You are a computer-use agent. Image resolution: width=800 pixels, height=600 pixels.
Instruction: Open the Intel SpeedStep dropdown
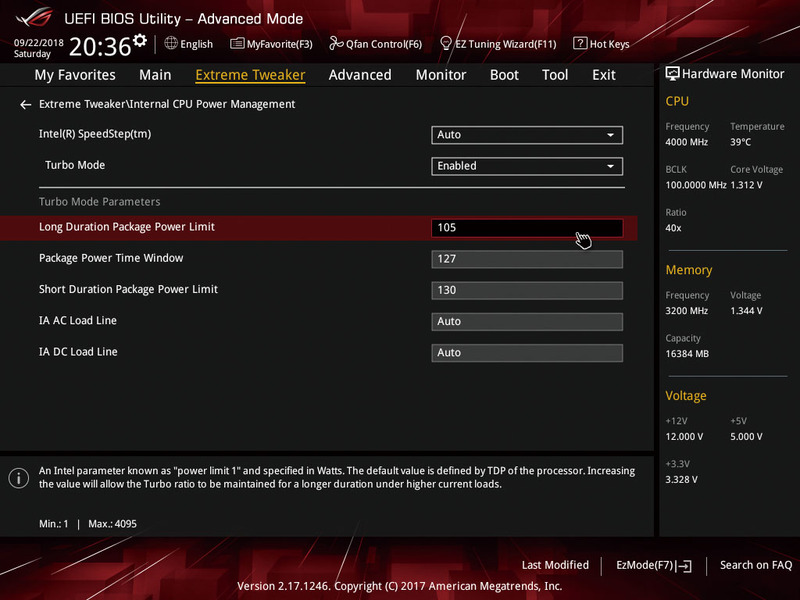526,134
